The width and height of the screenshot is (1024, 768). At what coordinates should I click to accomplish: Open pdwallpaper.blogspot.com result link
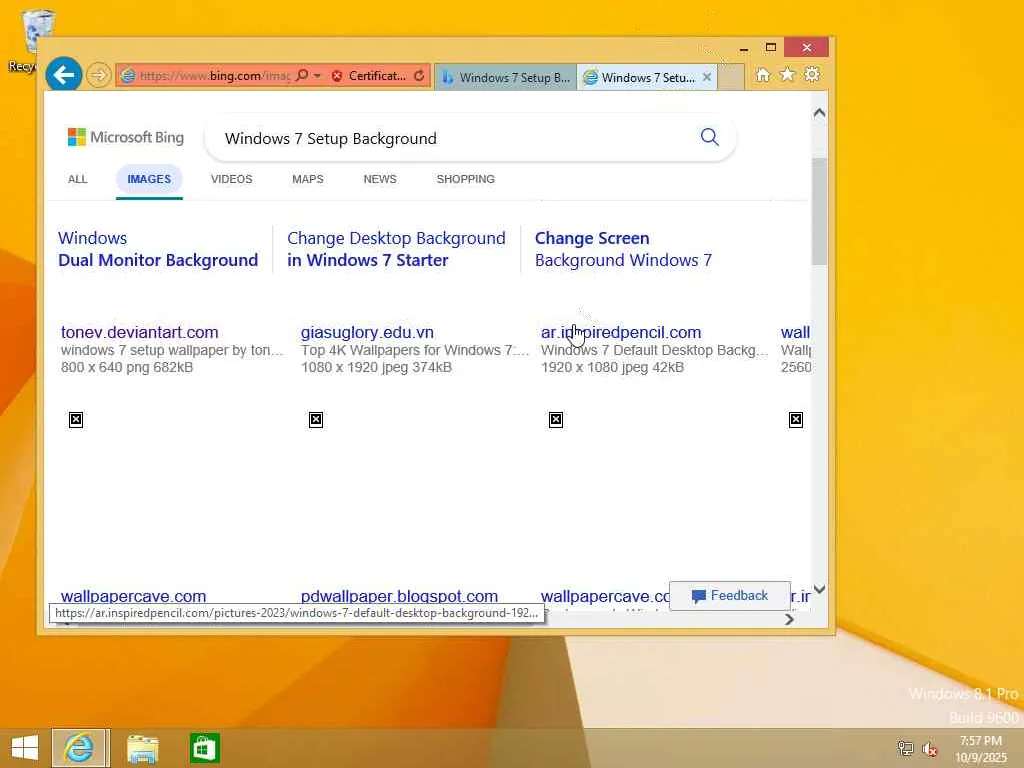pos(399,596)
